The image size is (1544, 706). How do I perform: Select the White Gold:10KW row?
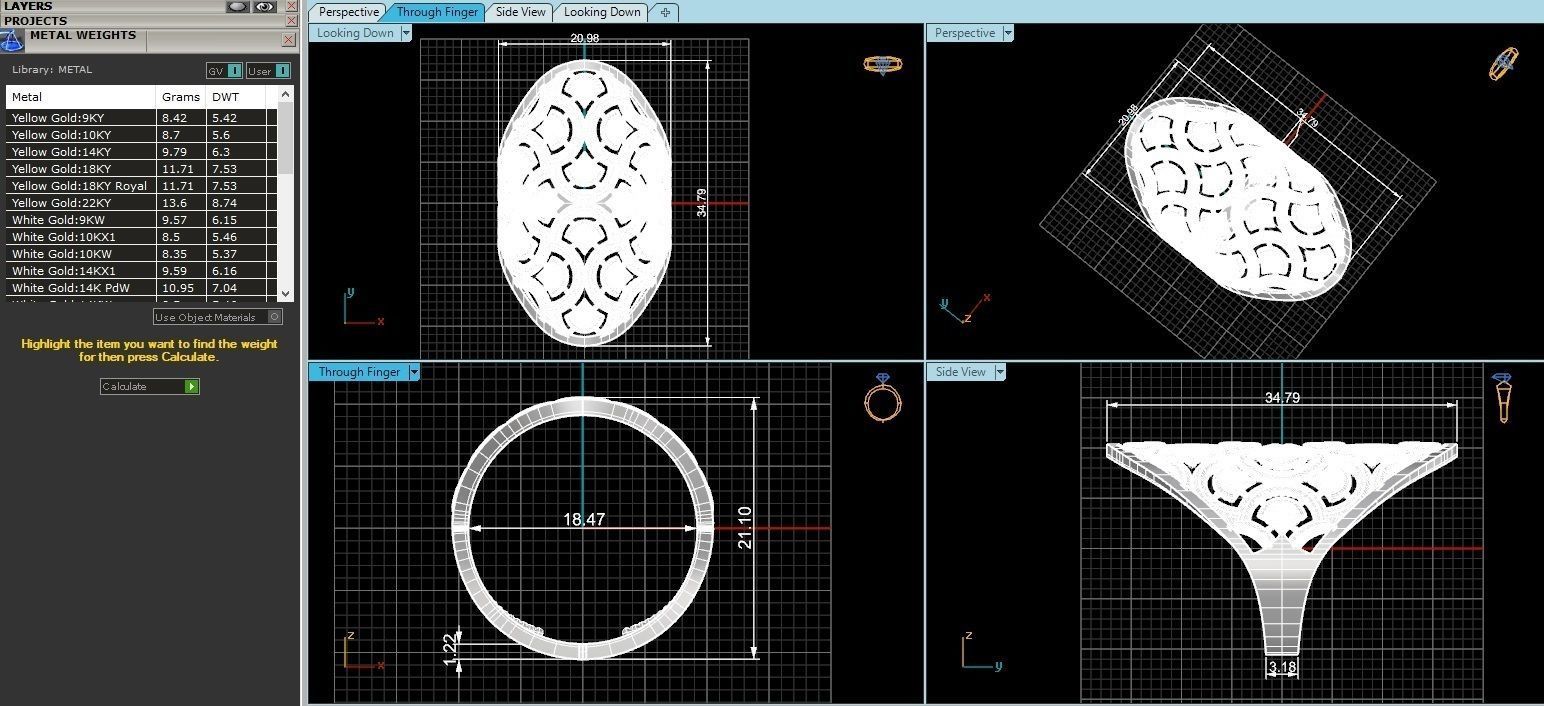tap(141, 254)
